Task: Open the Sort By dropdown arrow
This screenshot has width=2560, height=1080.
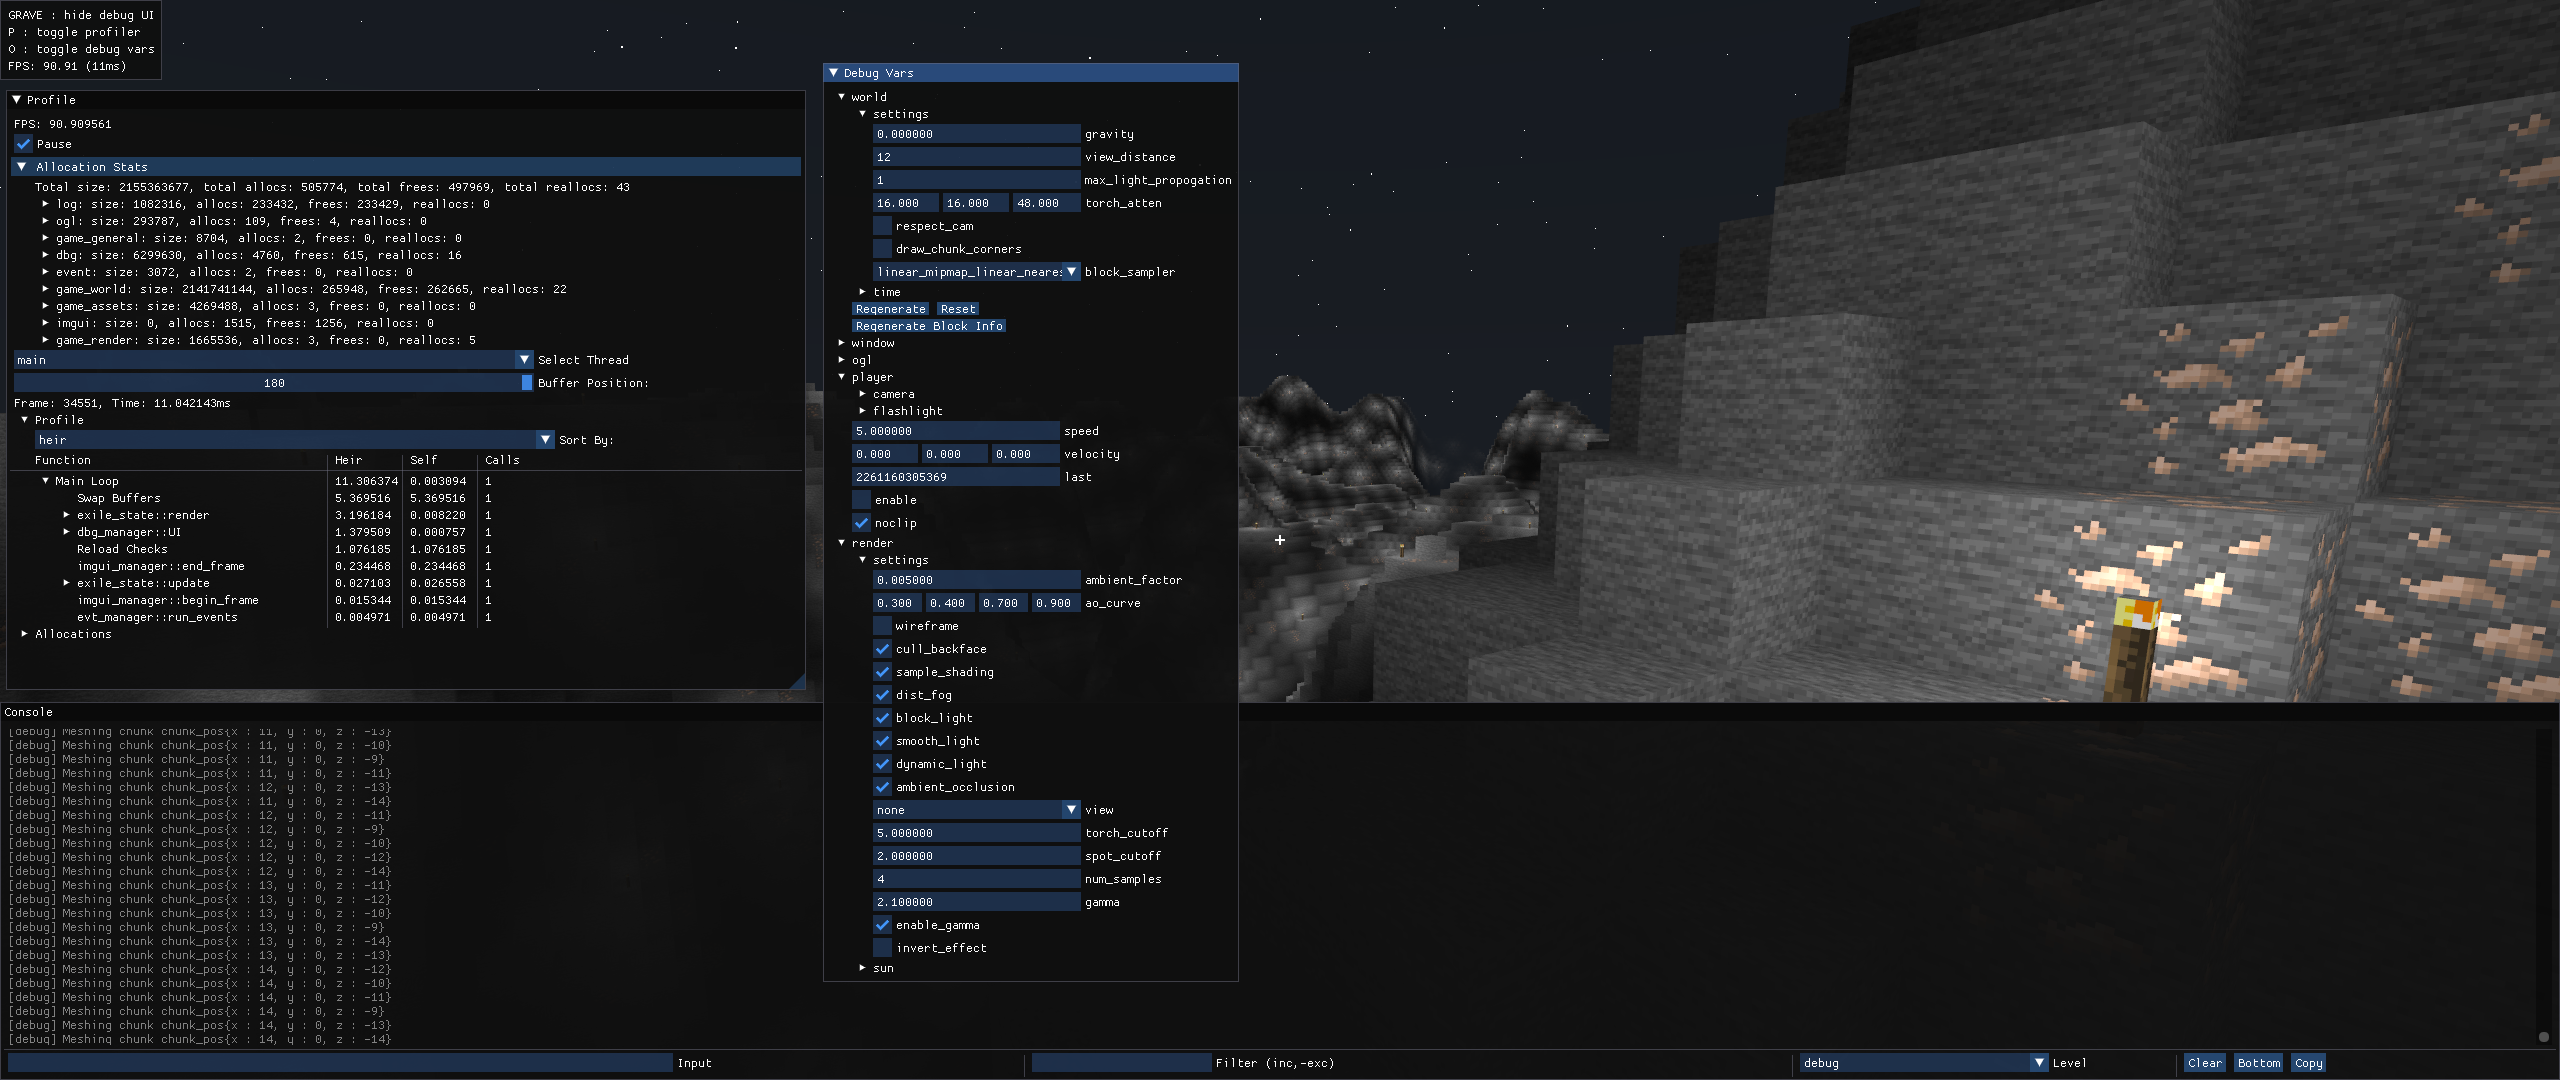Action: [x=545, y=440]
